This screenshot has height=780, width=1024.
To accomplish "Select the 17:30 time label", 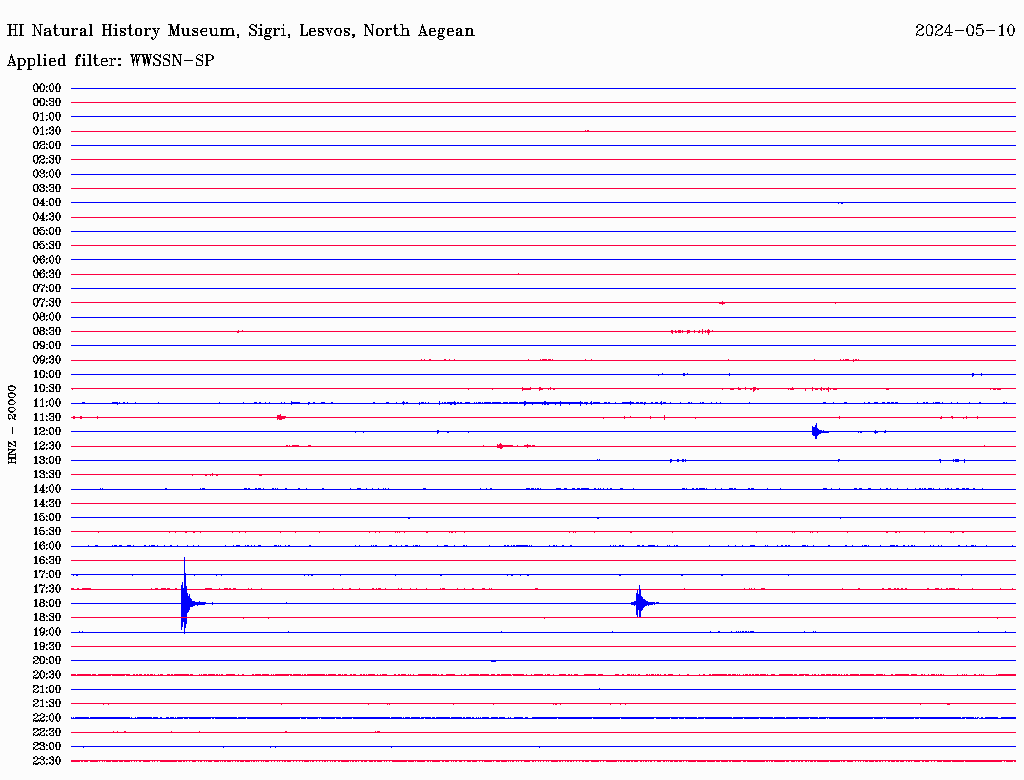I will [x=47, y=589].
